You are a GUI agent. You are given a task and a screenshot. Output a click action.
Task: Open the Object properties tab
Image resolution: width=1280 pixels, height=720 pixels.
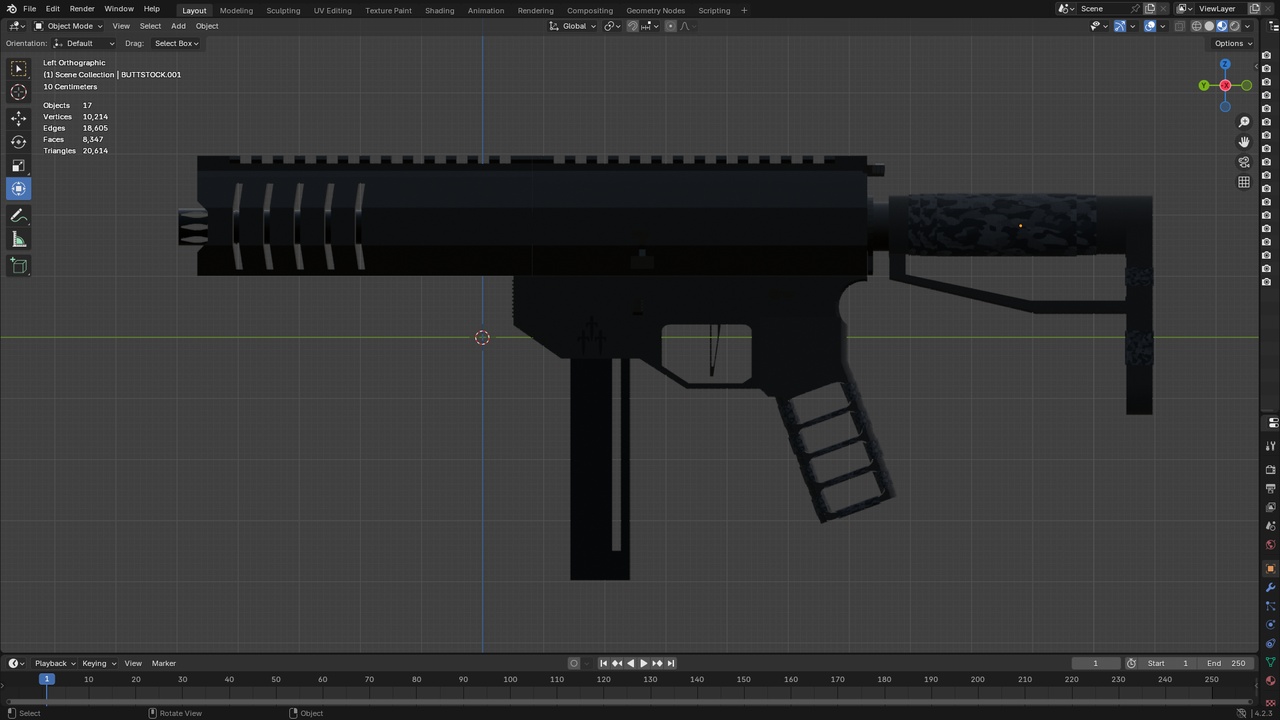coord(1271,569)
